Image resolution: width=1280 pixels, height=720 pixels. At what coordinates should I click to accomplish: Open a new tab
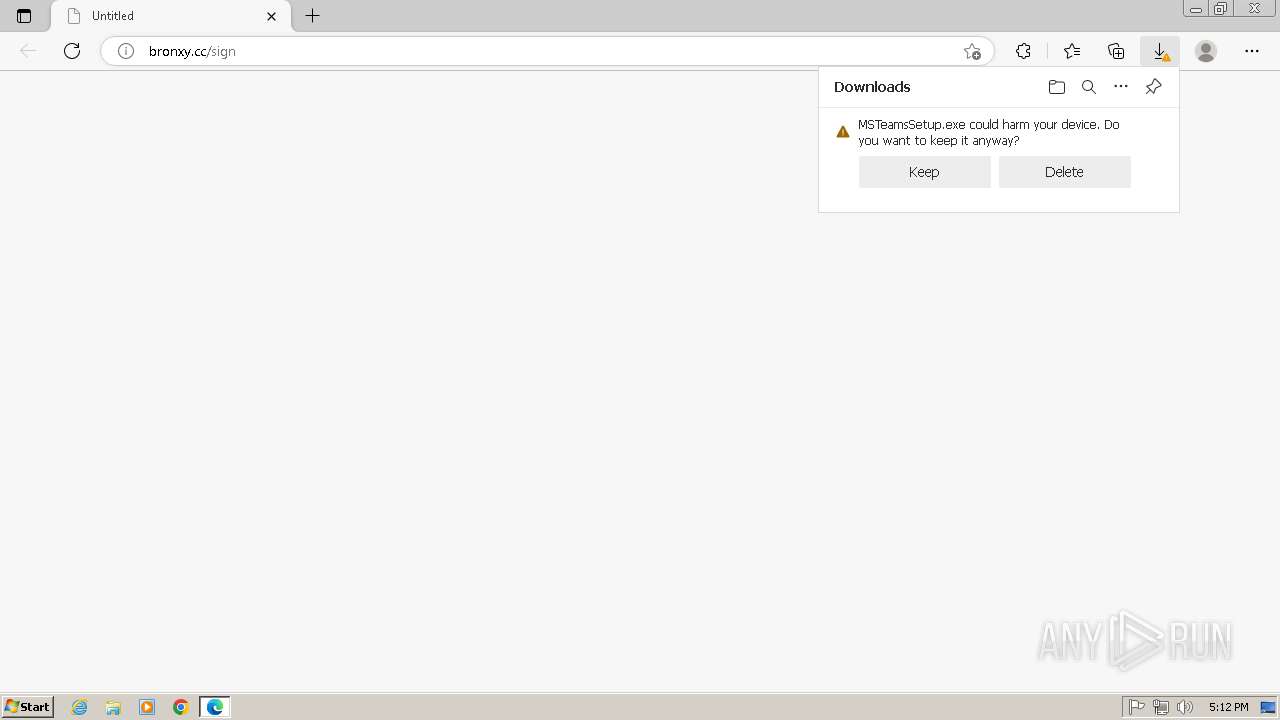pos(313,16)
